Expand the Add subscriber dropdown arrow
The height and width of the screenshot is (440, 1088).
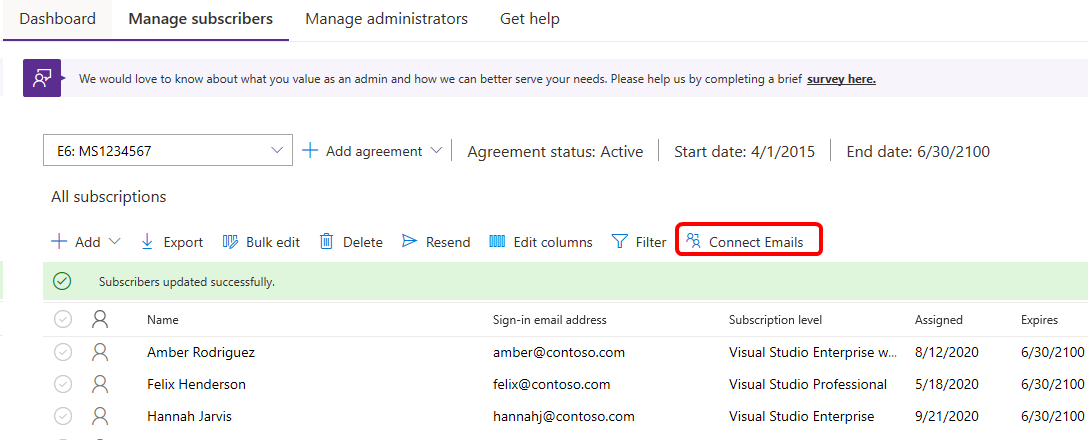coord(114,242)
